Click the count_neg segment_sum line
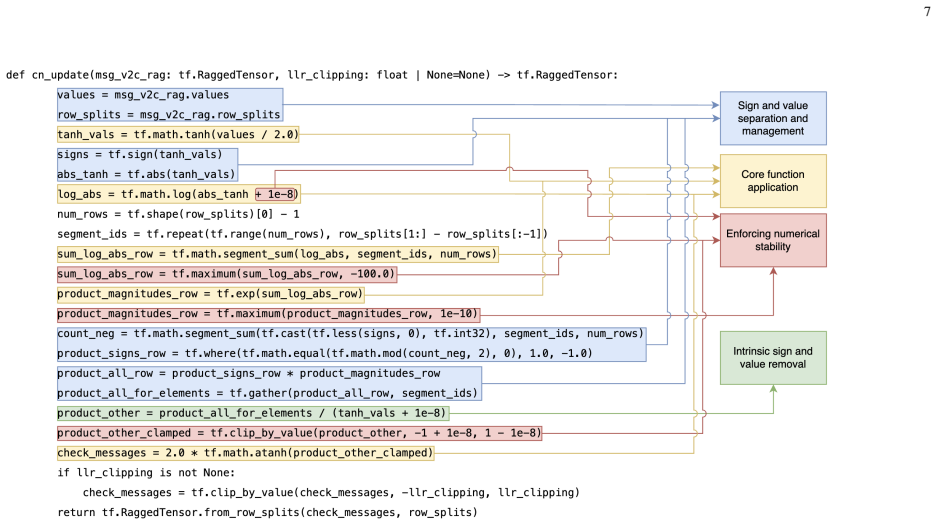The width and height of the screenshot is (937, 525). point(350,333)
